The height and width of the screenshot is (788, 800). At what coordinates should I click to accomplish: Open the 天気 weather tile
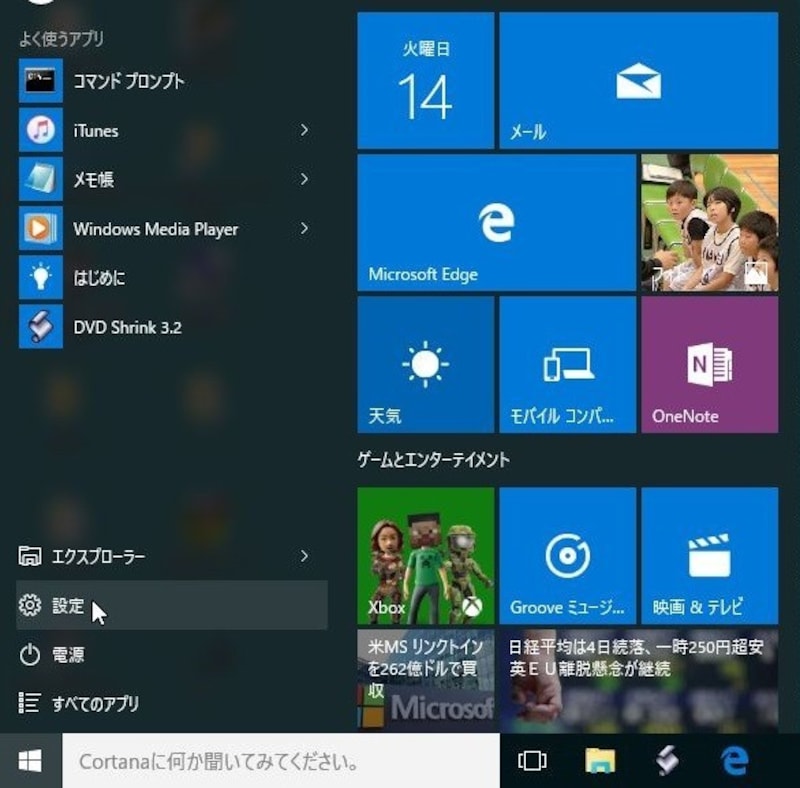tap(425, 364)
